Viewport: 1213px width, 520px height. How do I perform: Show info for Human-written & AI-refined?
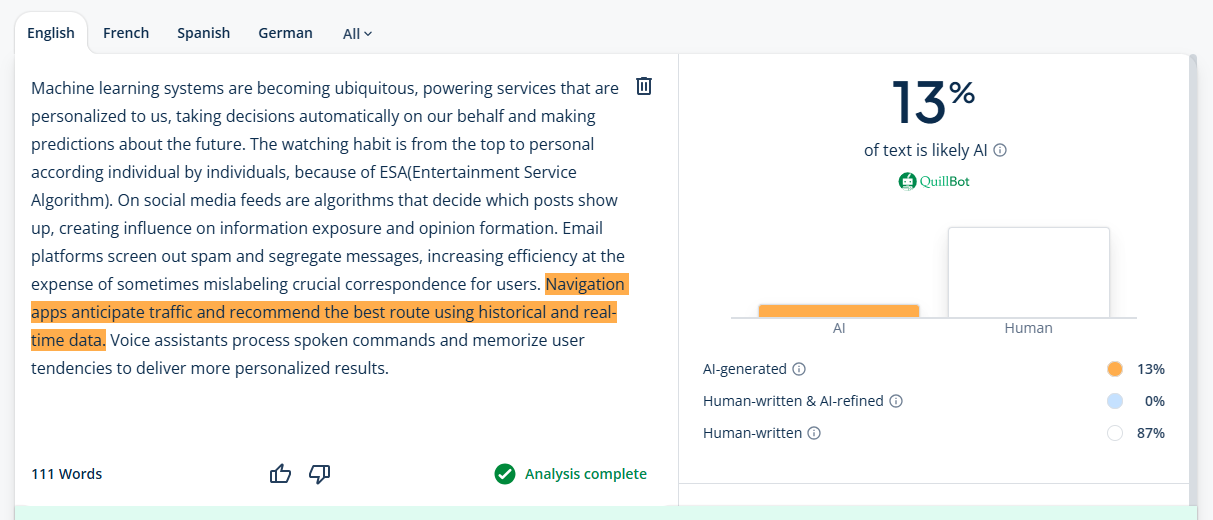896,401
